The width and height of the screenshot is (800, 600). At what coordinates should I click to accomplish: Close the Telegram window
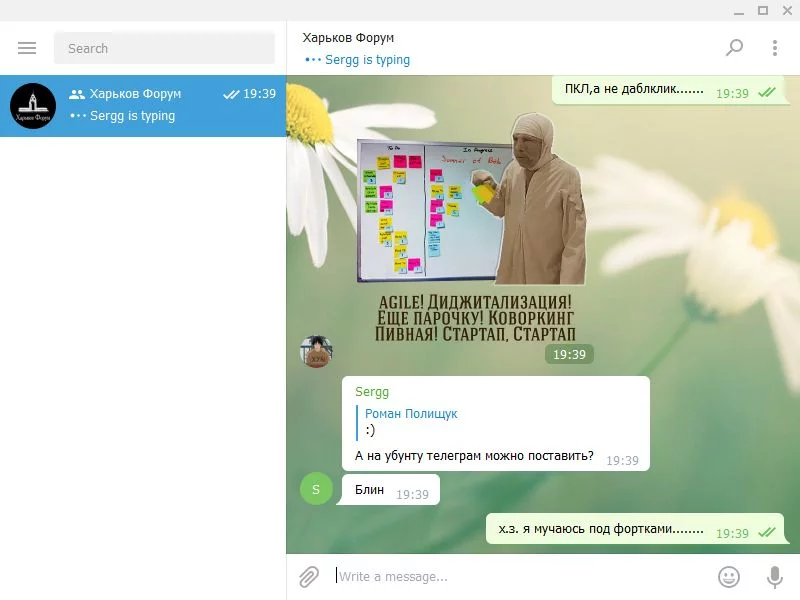[x=787, y=11]
